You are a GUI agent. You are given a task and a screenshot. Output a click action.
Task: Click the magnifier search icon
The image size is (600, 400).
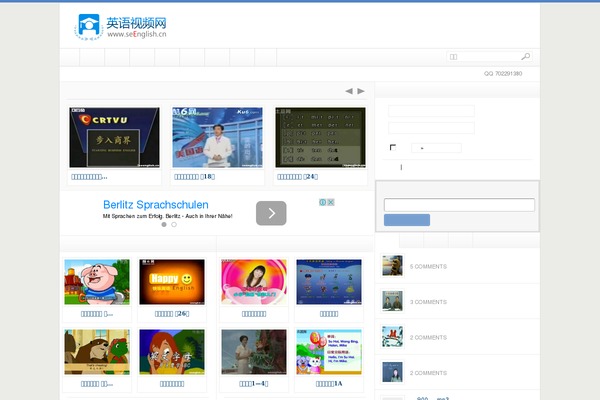[526, 57]
